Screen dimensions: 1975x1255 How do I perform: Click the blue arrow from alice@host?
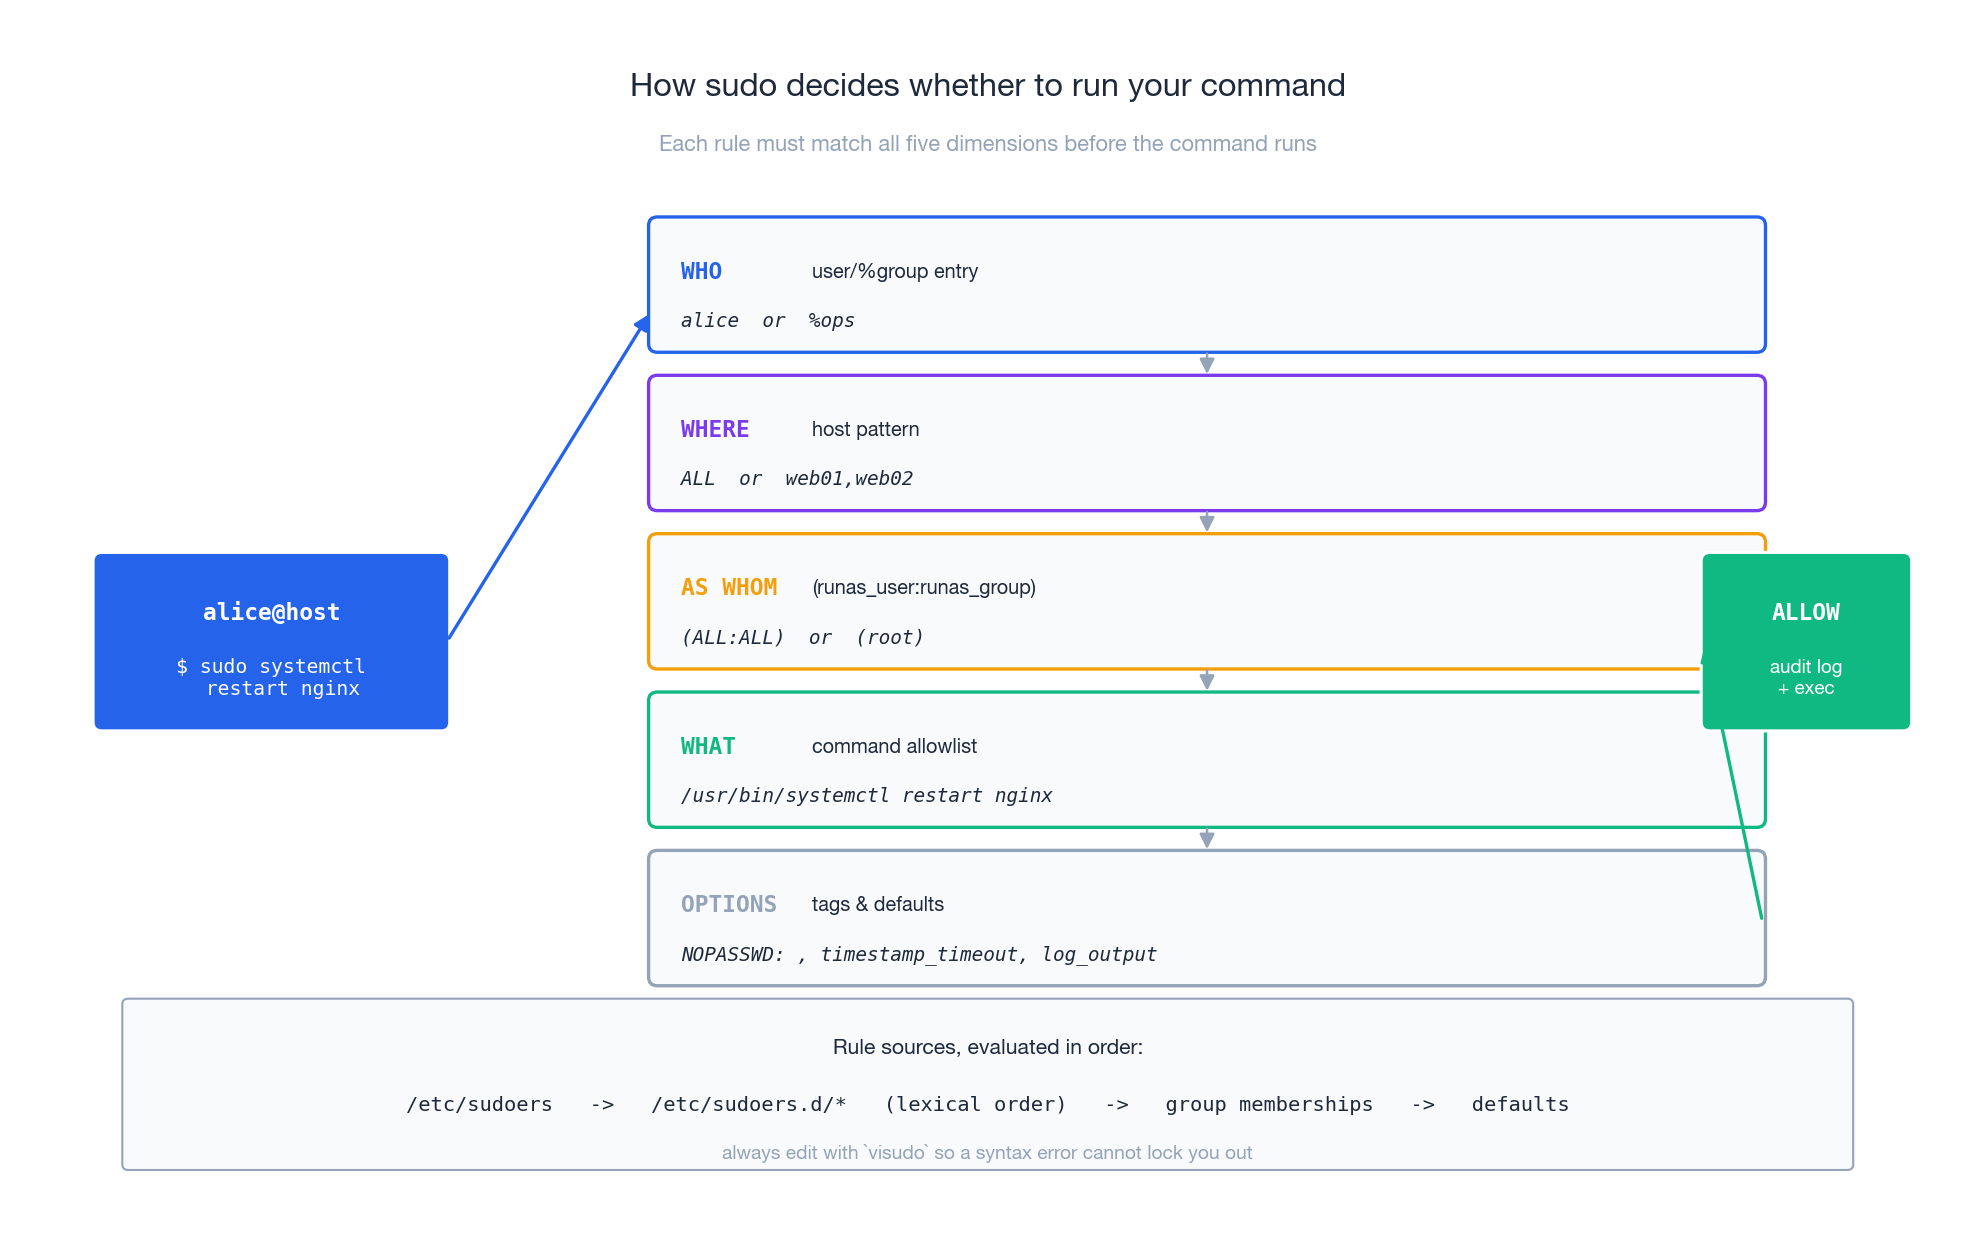click(545, 478)
